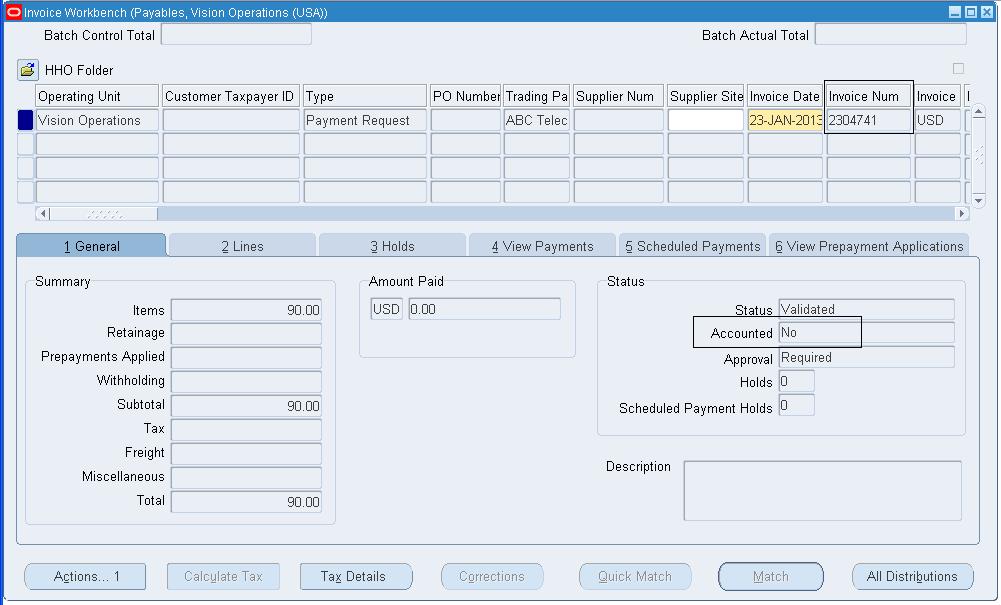This screenshot has width=1001, height=605.
Task: Click the All Distributions button
Action: coord(911,576)
